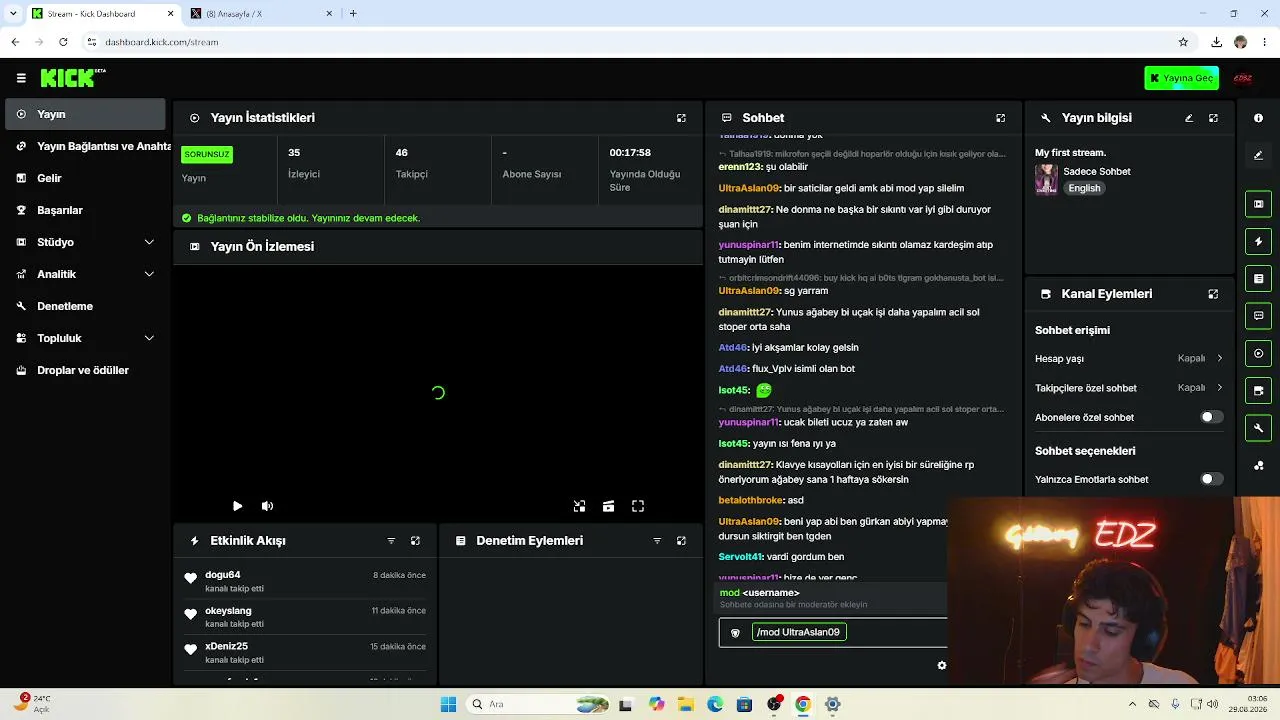Click the edit layout pencil in the right rail
The height and width of the screenshot is (720, 1280).
pos(1258,155)
